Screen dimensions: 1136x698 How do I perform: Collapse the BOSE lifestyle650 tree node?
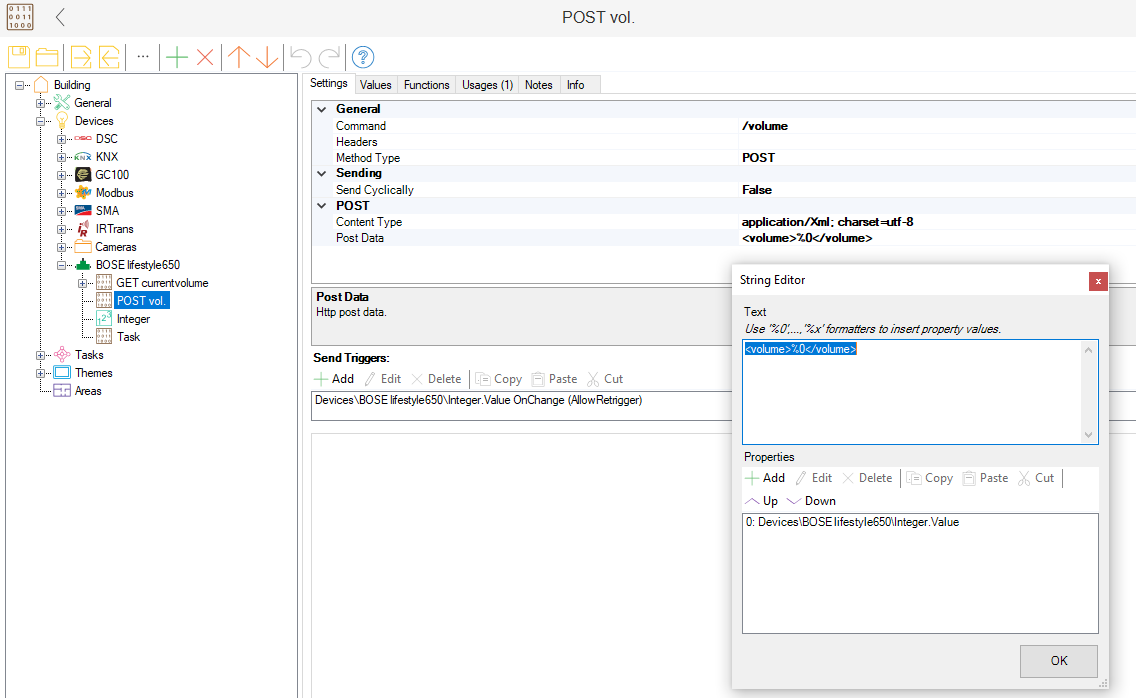pos(62,265)
